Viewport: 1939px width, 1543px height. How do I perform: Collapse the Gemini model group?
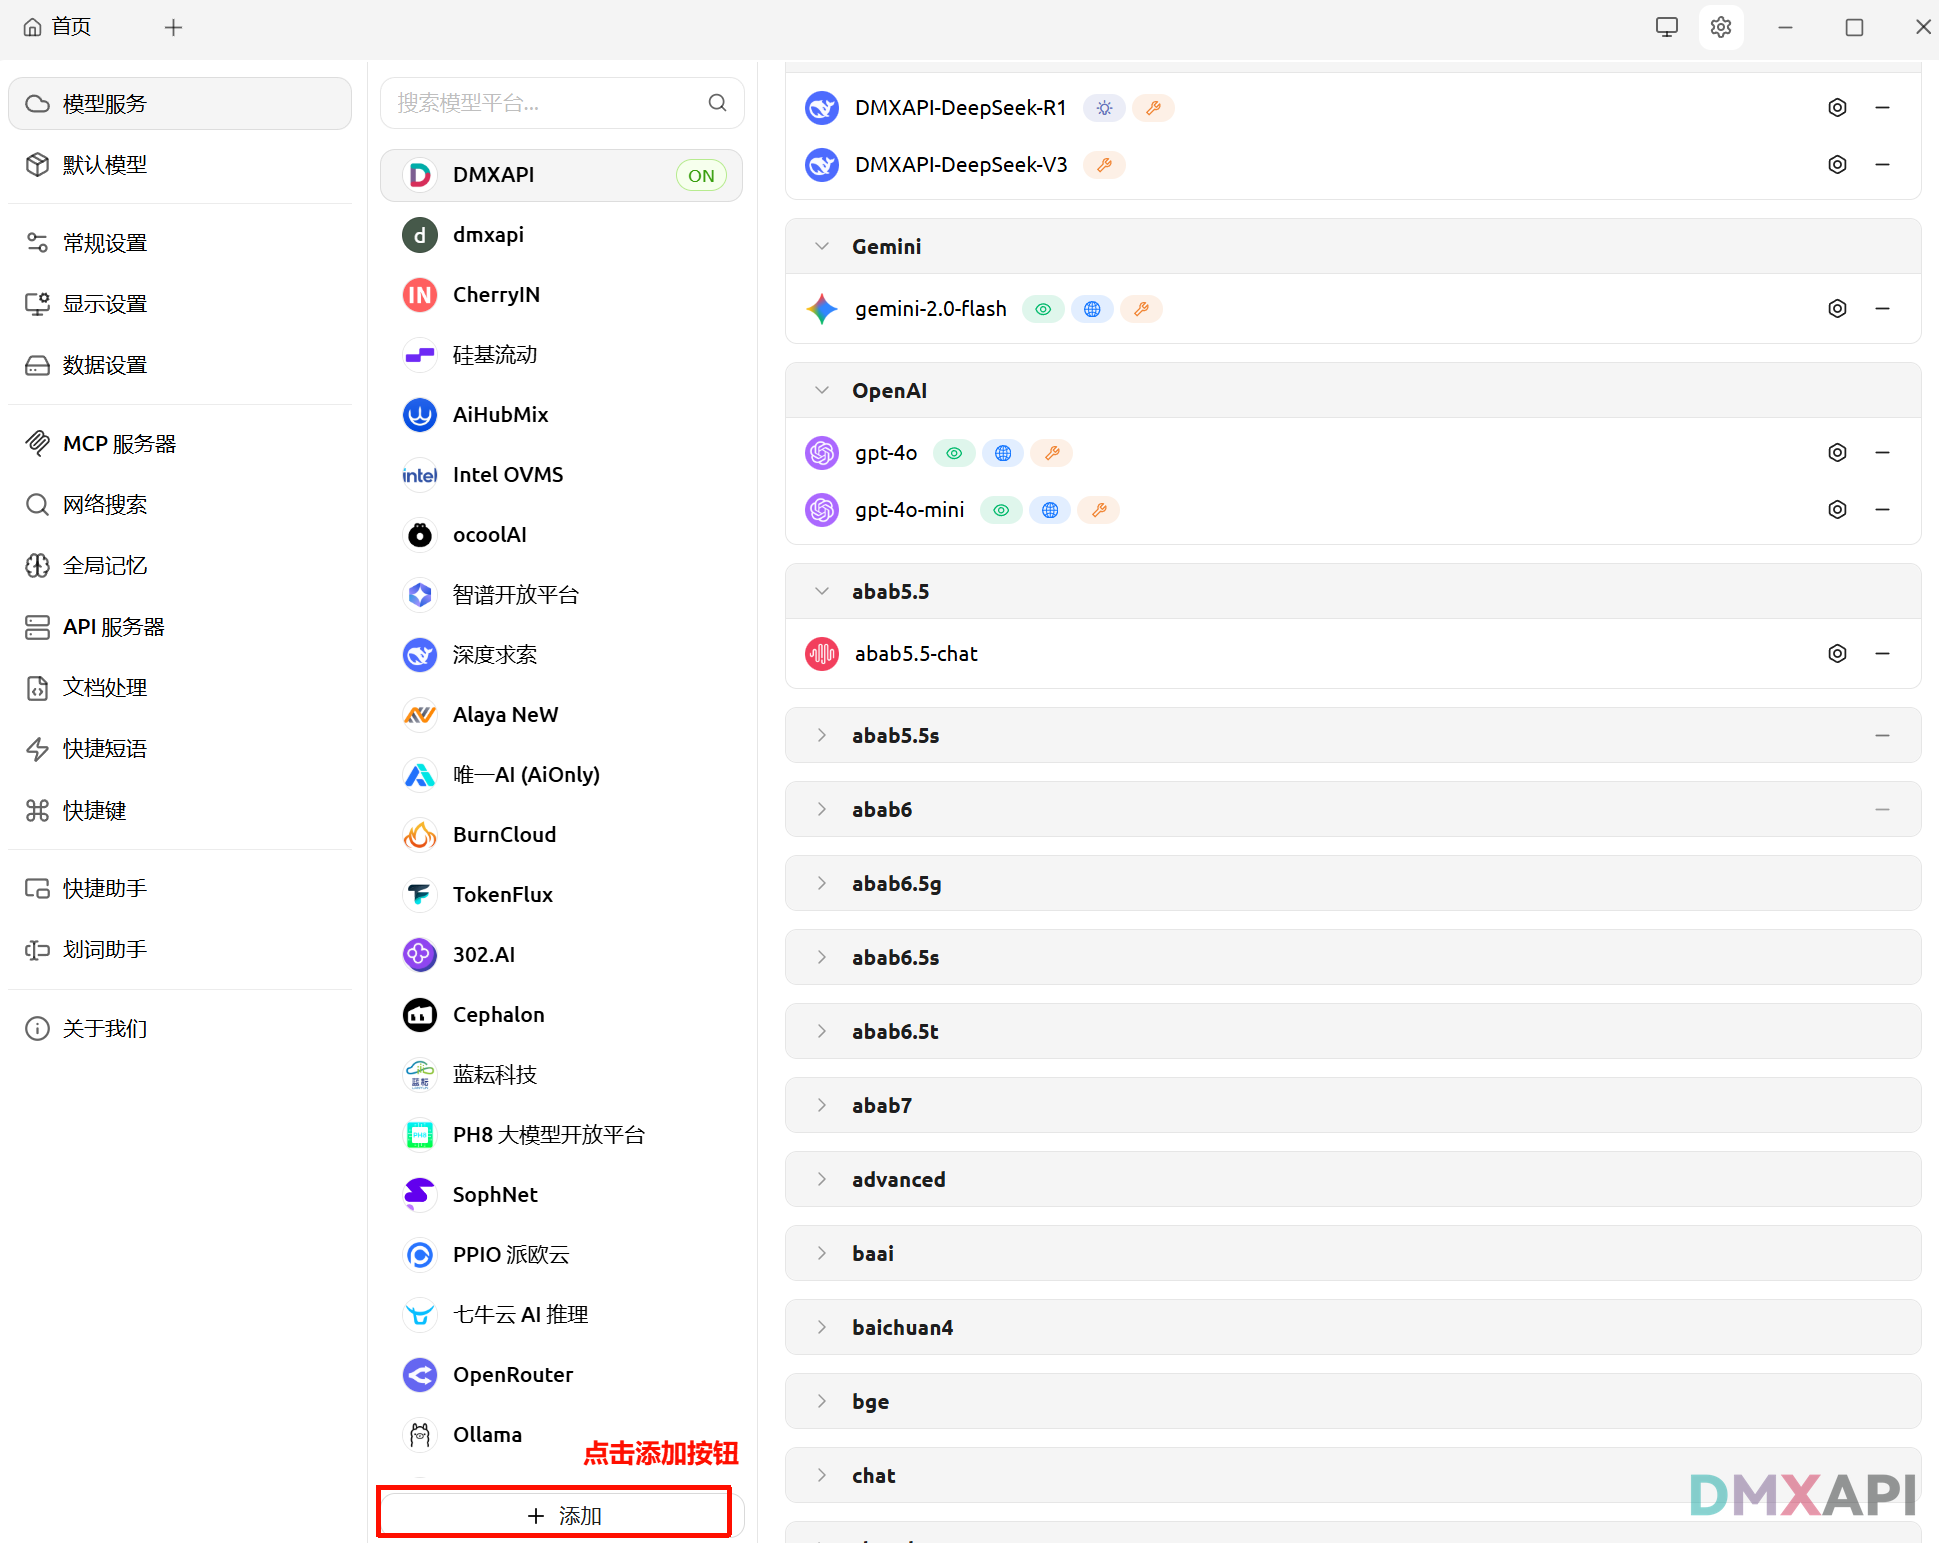coord(822,247)
